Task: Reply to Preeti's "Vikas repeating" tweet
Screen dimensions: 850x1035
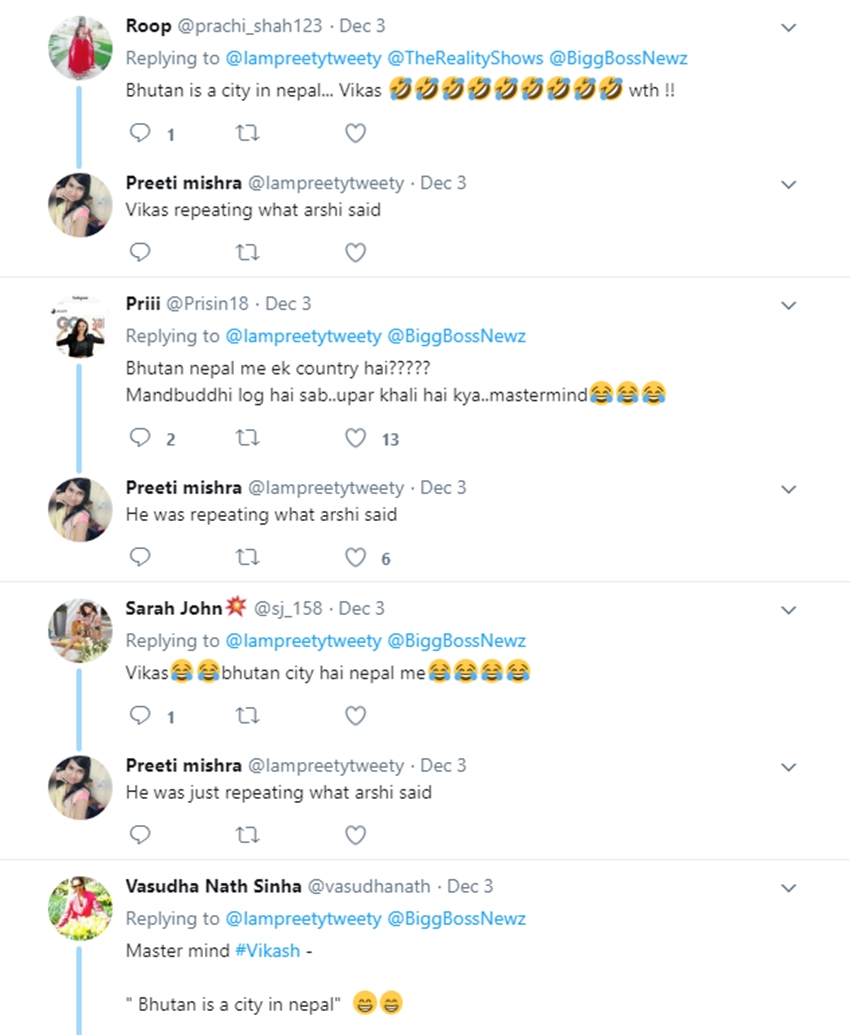Action: click(x=141, y=252)
